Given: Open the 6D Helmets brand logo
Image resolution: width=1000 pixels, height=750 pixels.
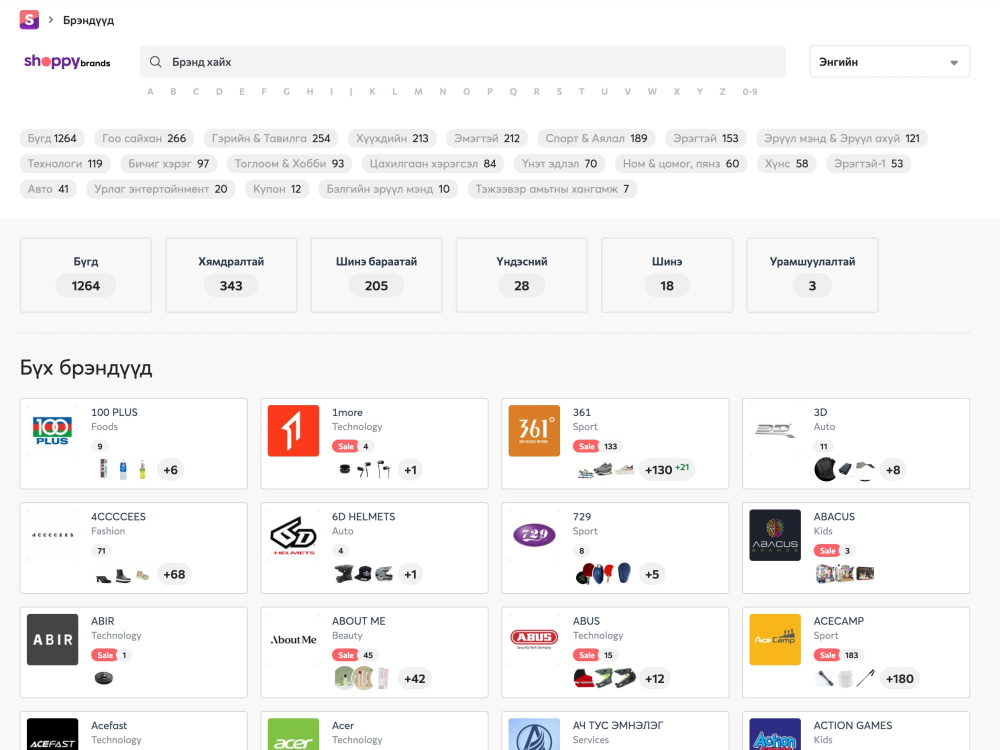Looking at the screenshot, I should 293,535.
